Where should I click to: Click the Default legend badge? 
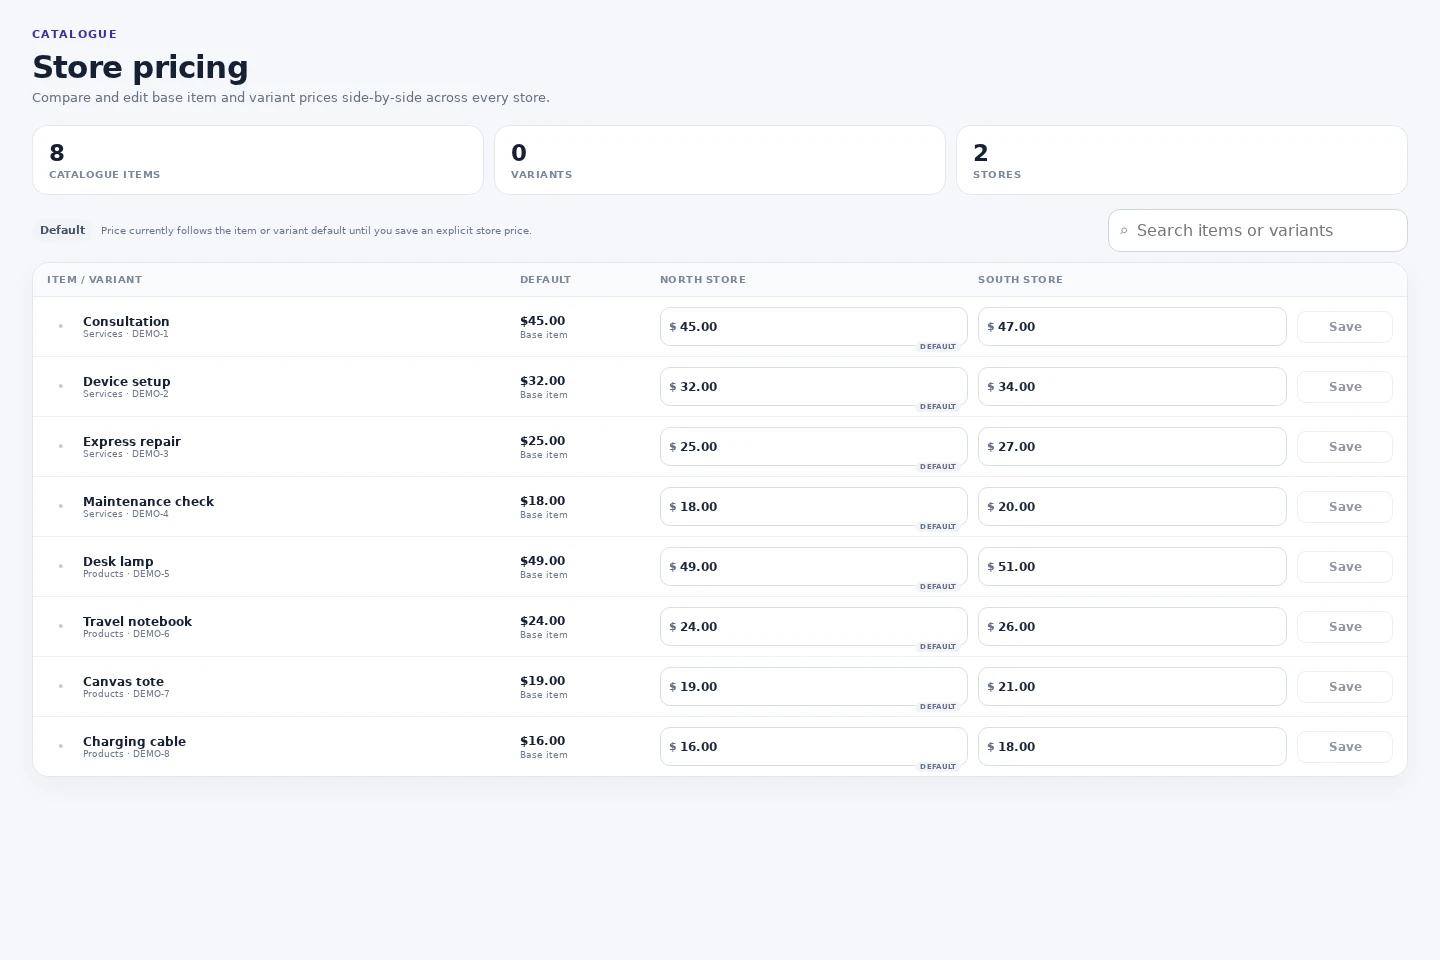click(x=62, y=230)
